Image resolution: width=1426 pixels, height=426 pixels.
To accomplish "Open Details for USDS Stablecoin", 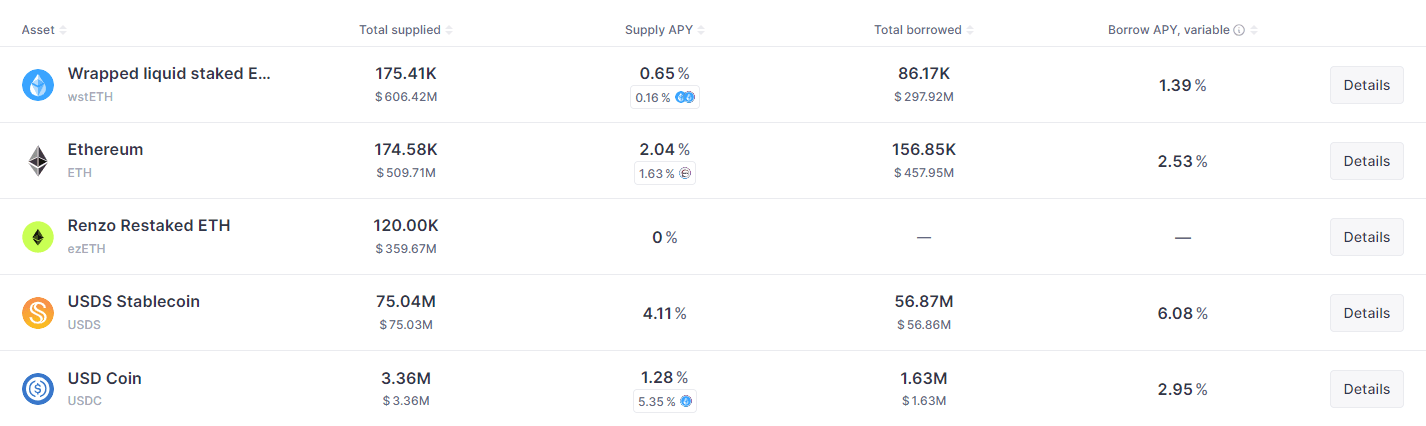I will [x=1366, y=313].
